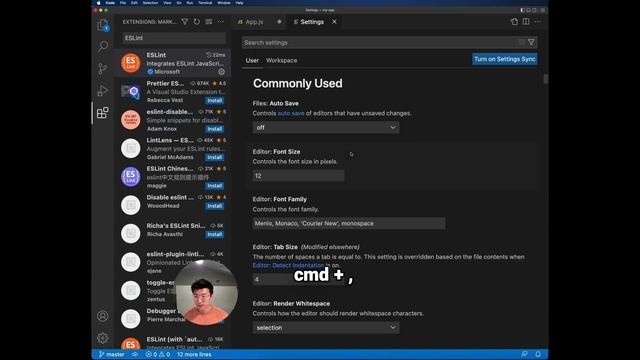Click the 'Editor: Tab Size' setting title
The image size is (640, 360).
click(275, 247)
